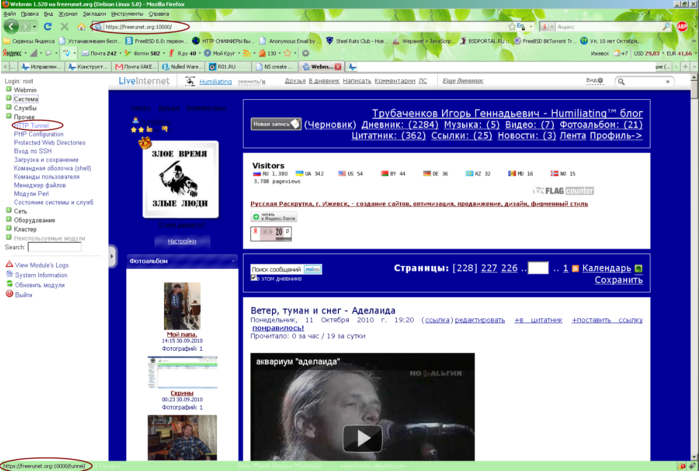The width and height of the screenshot is (699, 471).
Task: Switch to the Nulled Ware tab
Action: point(181,67)
